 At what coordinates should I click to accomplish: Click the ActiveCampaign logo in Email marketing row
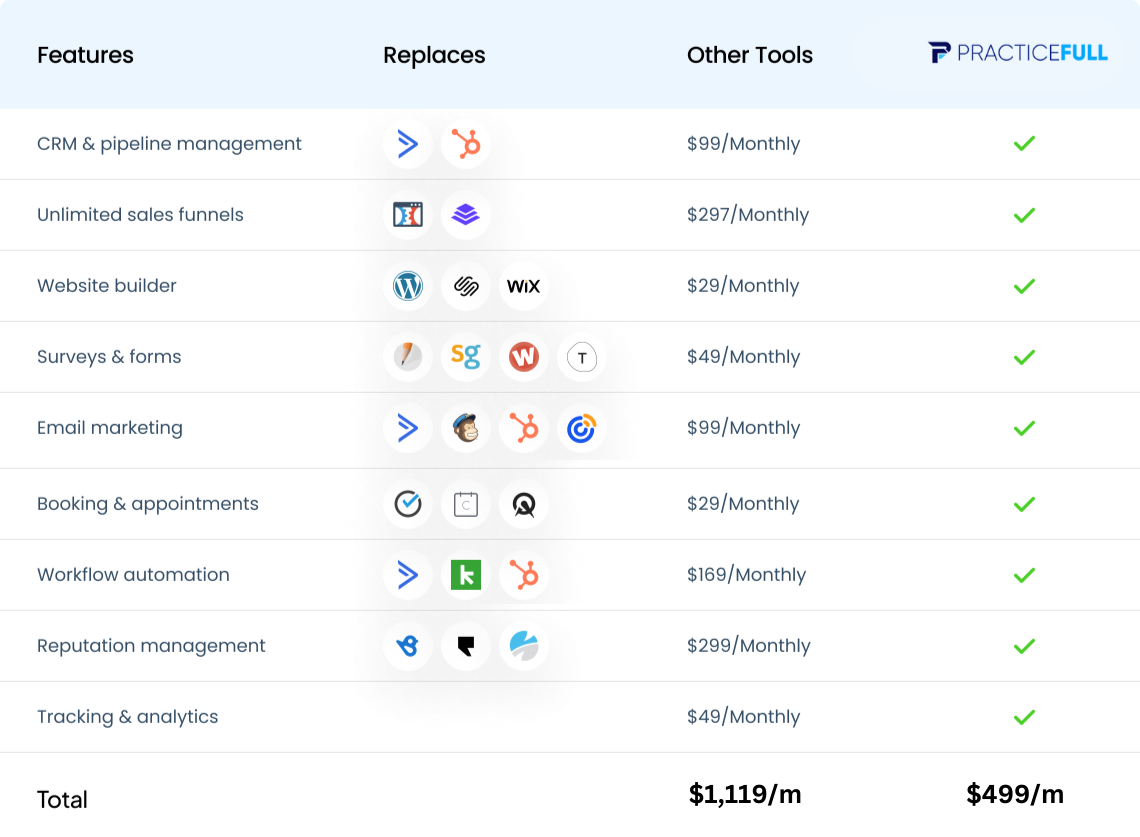point(408,428)
